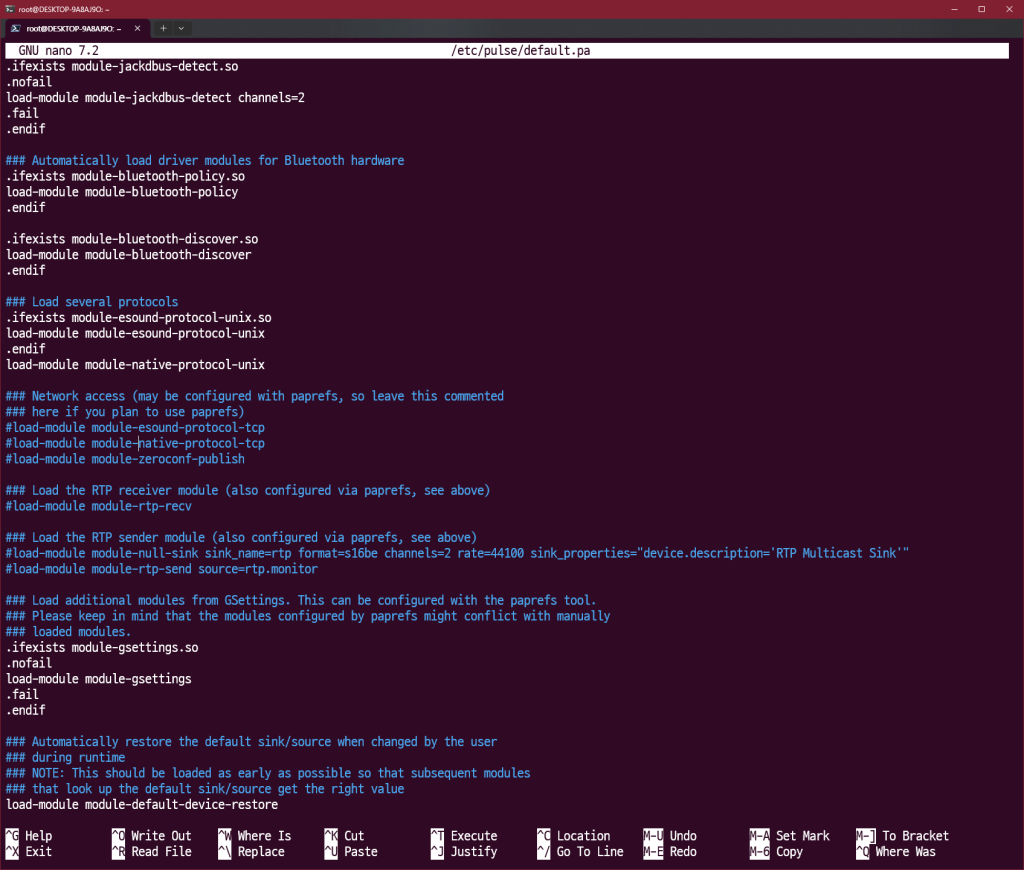Minimize the terminal window

click(952, 8)
